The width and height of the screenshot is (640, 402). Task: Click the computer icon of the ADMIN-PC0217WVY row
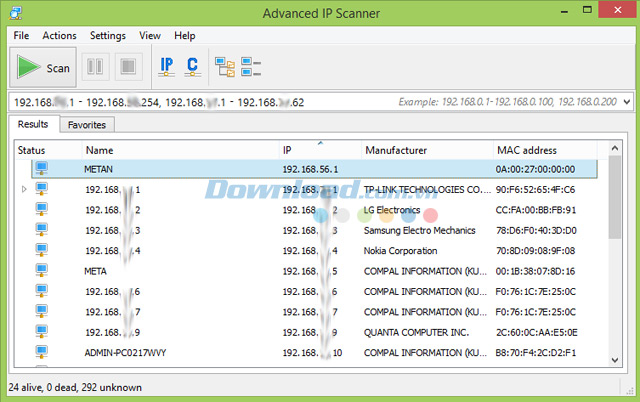point(41,352)
